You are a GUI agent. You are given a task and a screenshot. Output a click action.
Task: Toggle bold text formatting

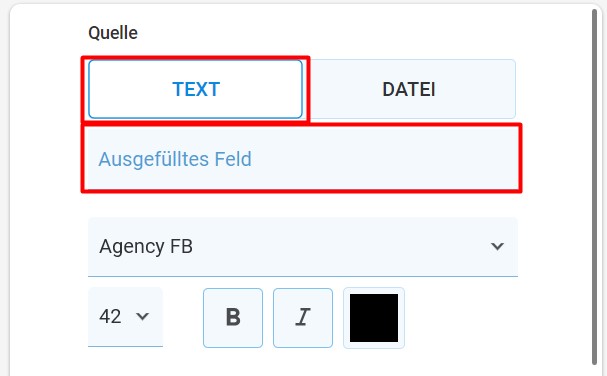click(x=233, y=318)
